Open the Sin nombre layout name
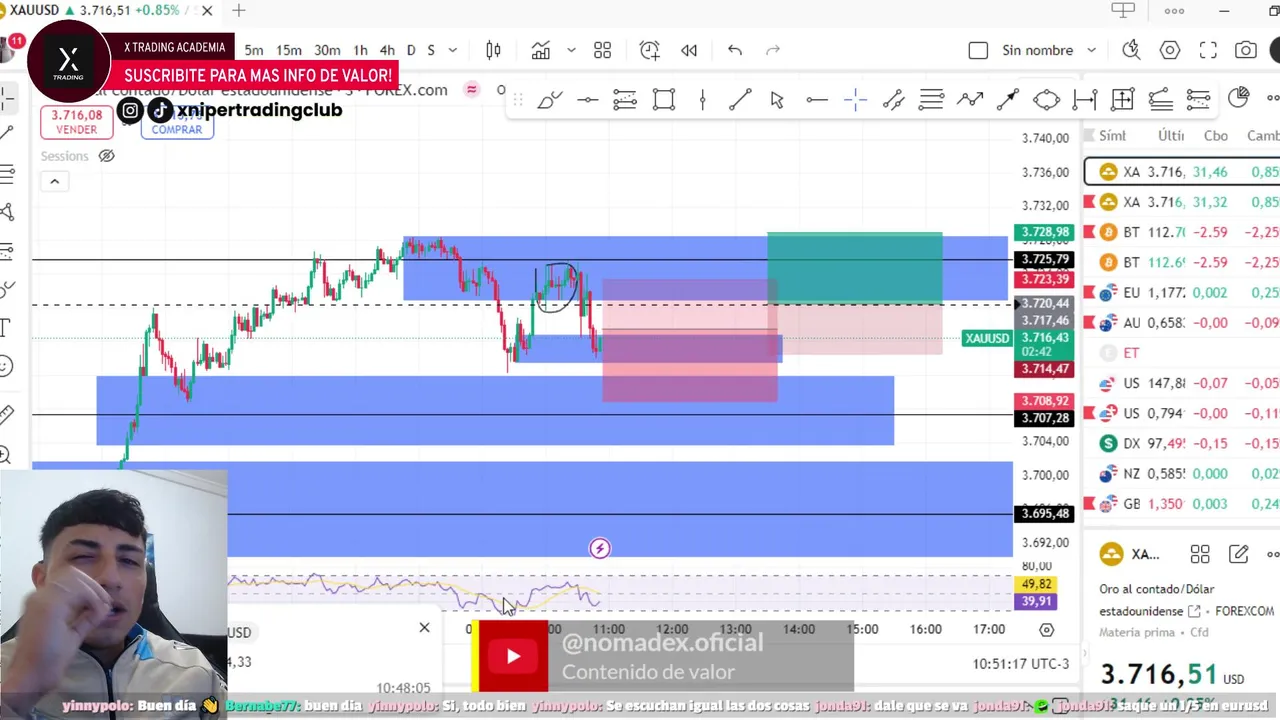1280x720 pixels. tap(1037, 50)
